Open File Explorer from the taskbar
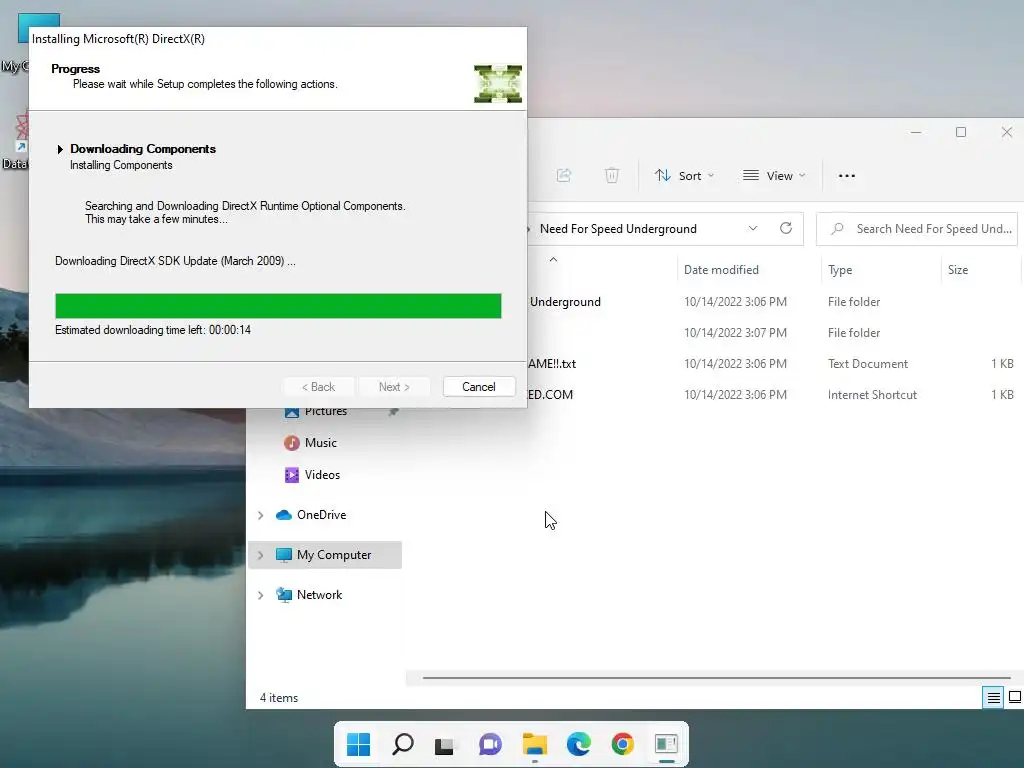Image resolution: width=1024 pixels, height=768 pixels. coord(535,744)
